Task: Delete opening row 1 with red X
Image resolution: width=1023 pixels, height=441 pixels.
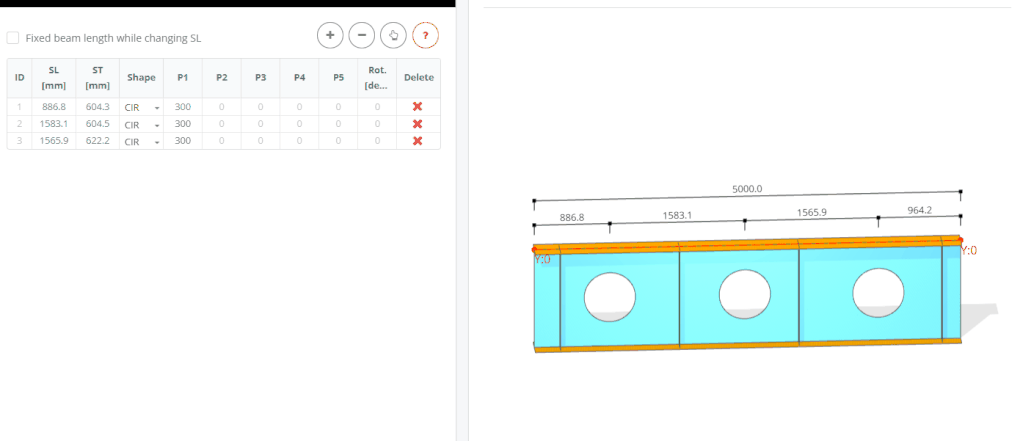Action: 418,107
